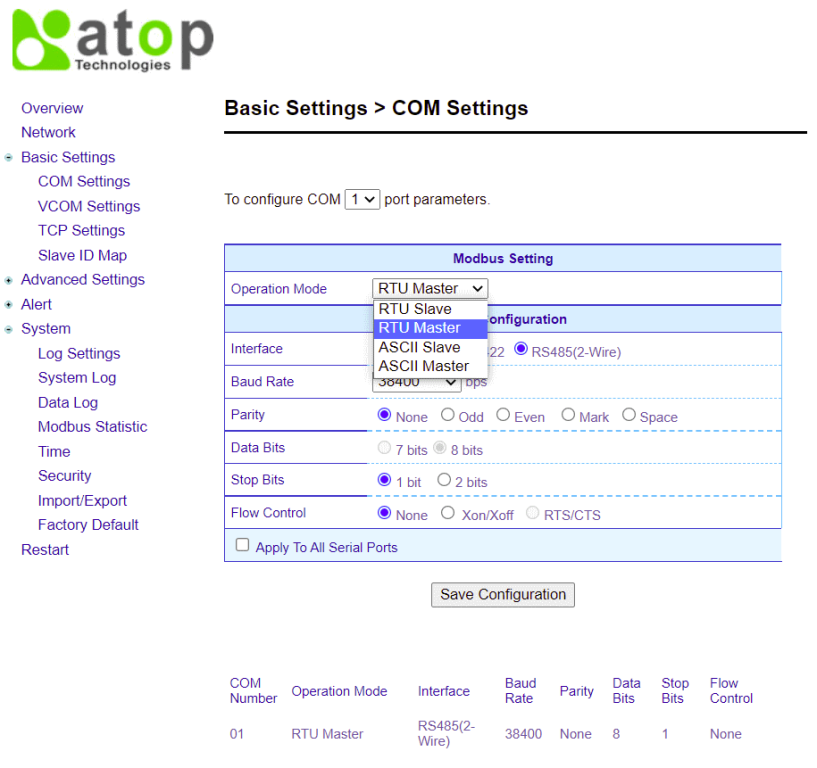Open VCOM Settings in the sidebar

tap(89, 206)
